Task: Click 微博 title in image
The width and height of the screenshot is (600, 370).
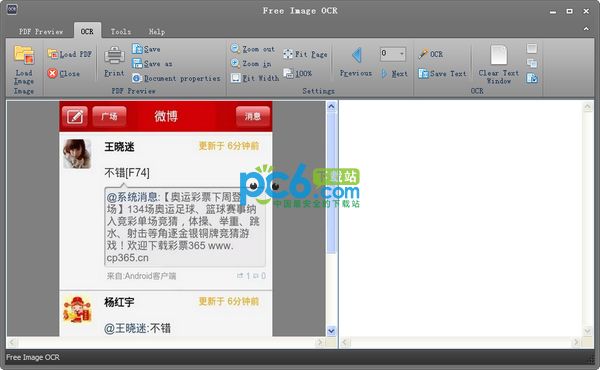Action: click(166, 116)
